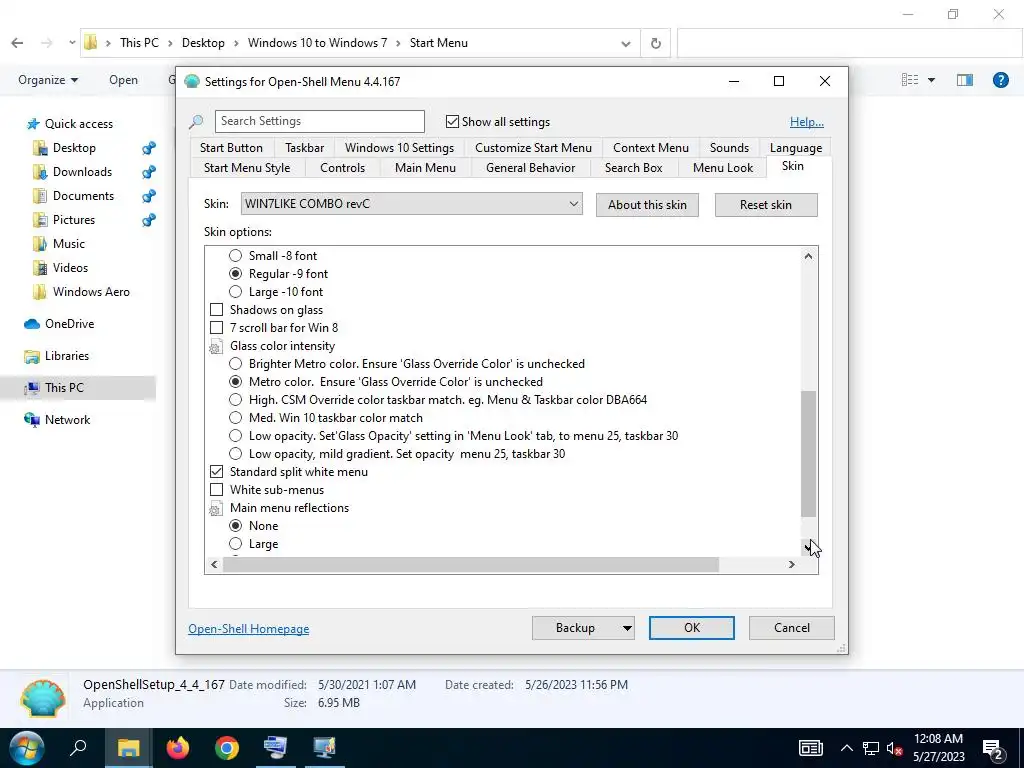Click the Open-Shell shell icon in title bar

191,82
